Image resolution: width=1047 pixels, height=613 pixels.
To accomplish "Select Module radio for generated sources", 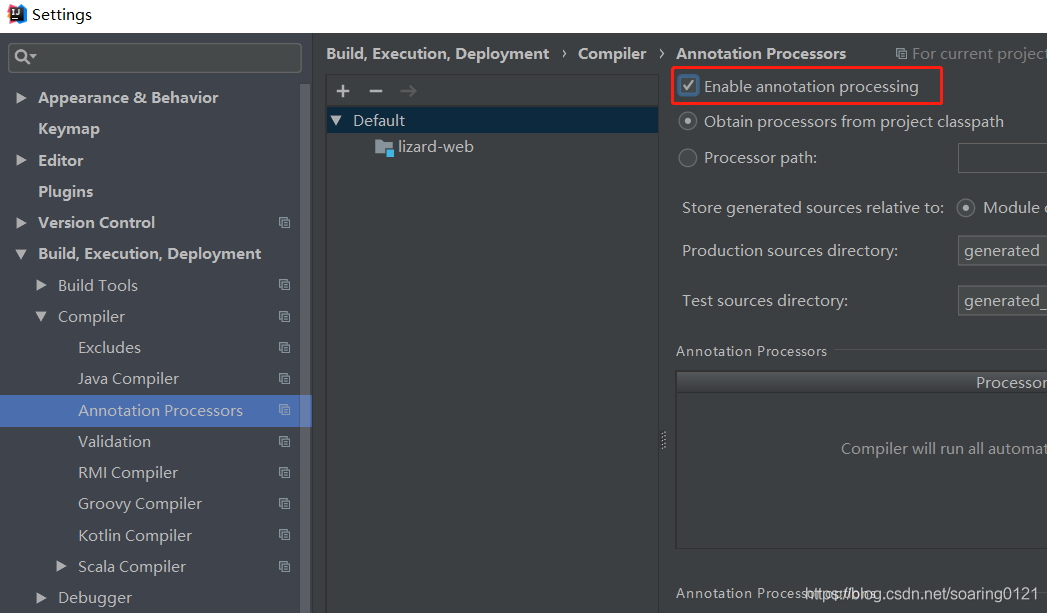I will pos(966,208).
